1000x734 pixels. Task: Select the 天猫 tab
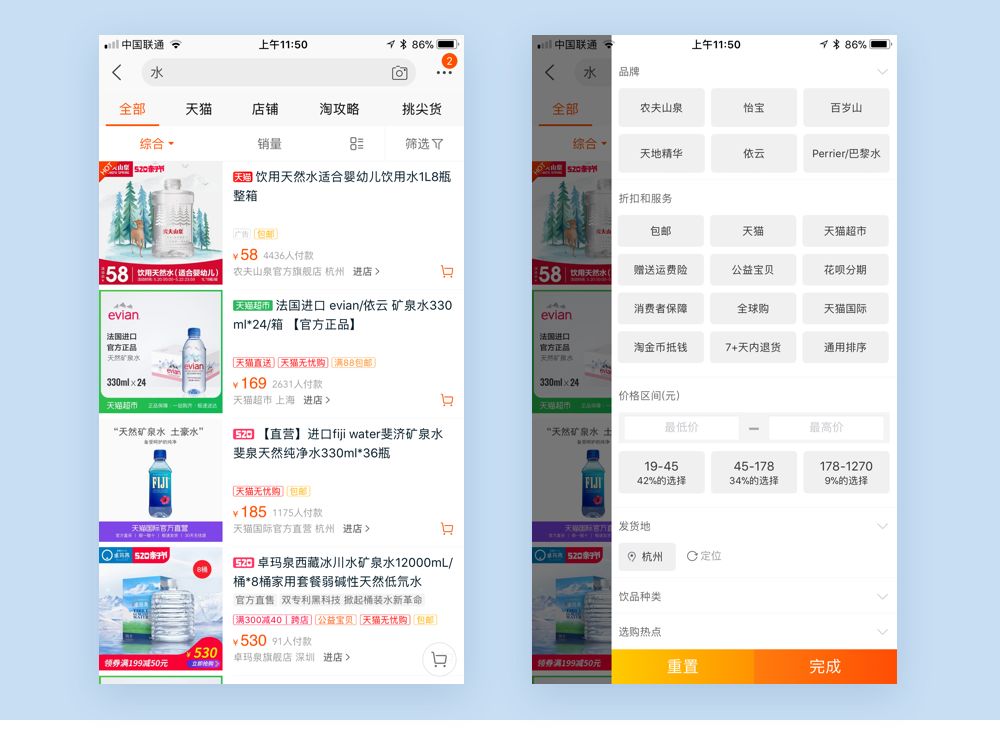tap(198, 109)
